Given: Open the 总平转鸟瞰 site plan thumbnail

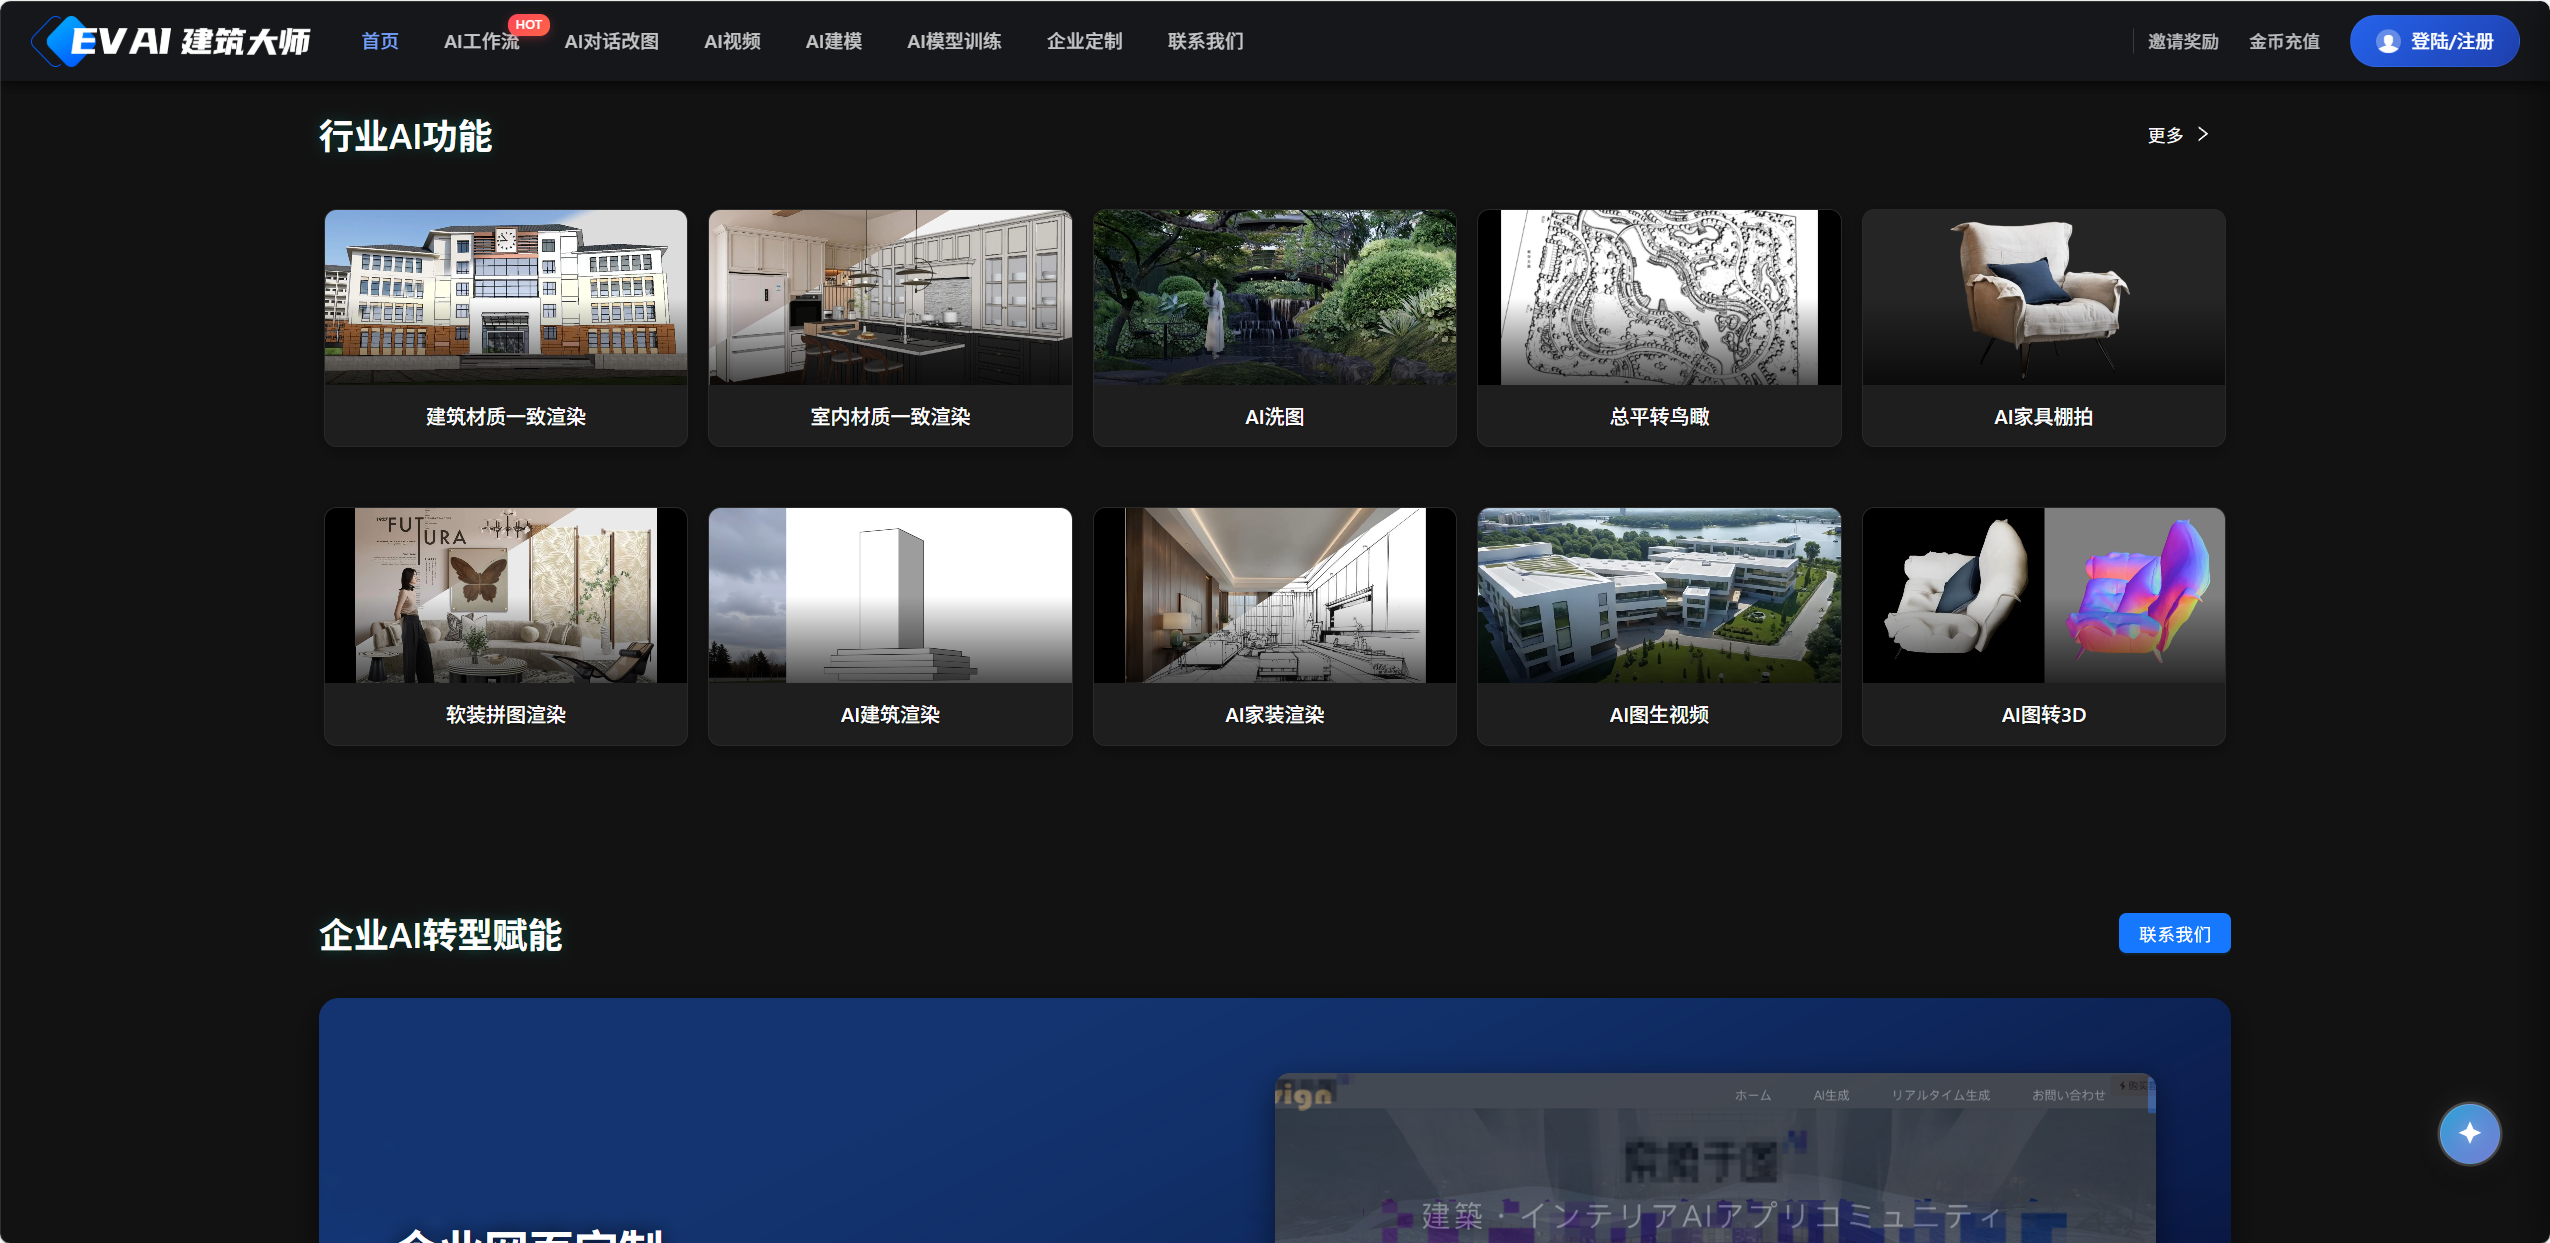Looking at the screenshot, I should [1659, 297].
